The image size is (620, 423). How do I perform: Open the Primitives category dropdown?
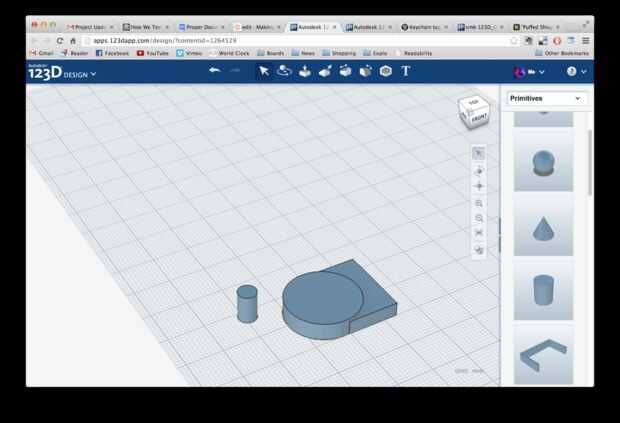coord(546,98)
